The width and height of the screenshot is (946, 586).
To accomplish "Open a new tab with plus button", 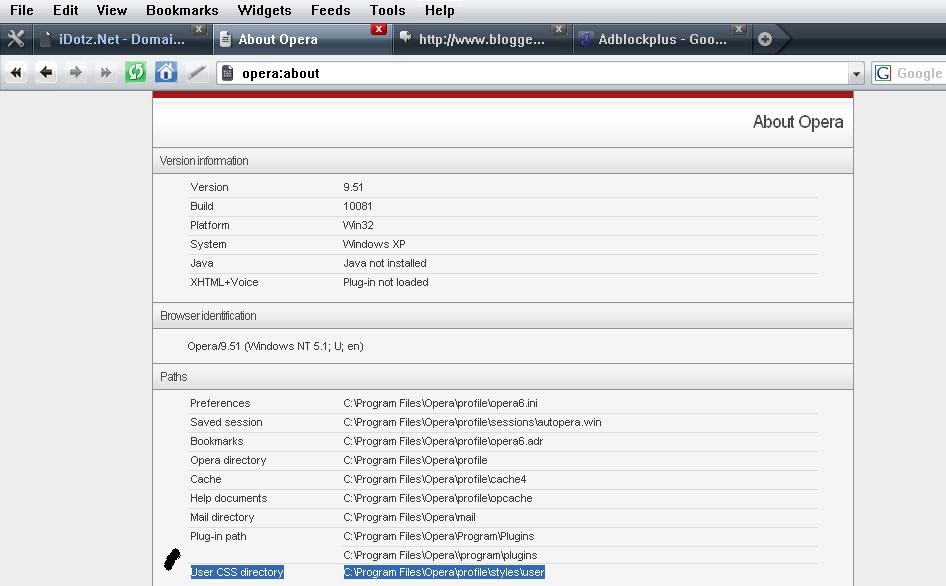I will [x=765, y=39].
